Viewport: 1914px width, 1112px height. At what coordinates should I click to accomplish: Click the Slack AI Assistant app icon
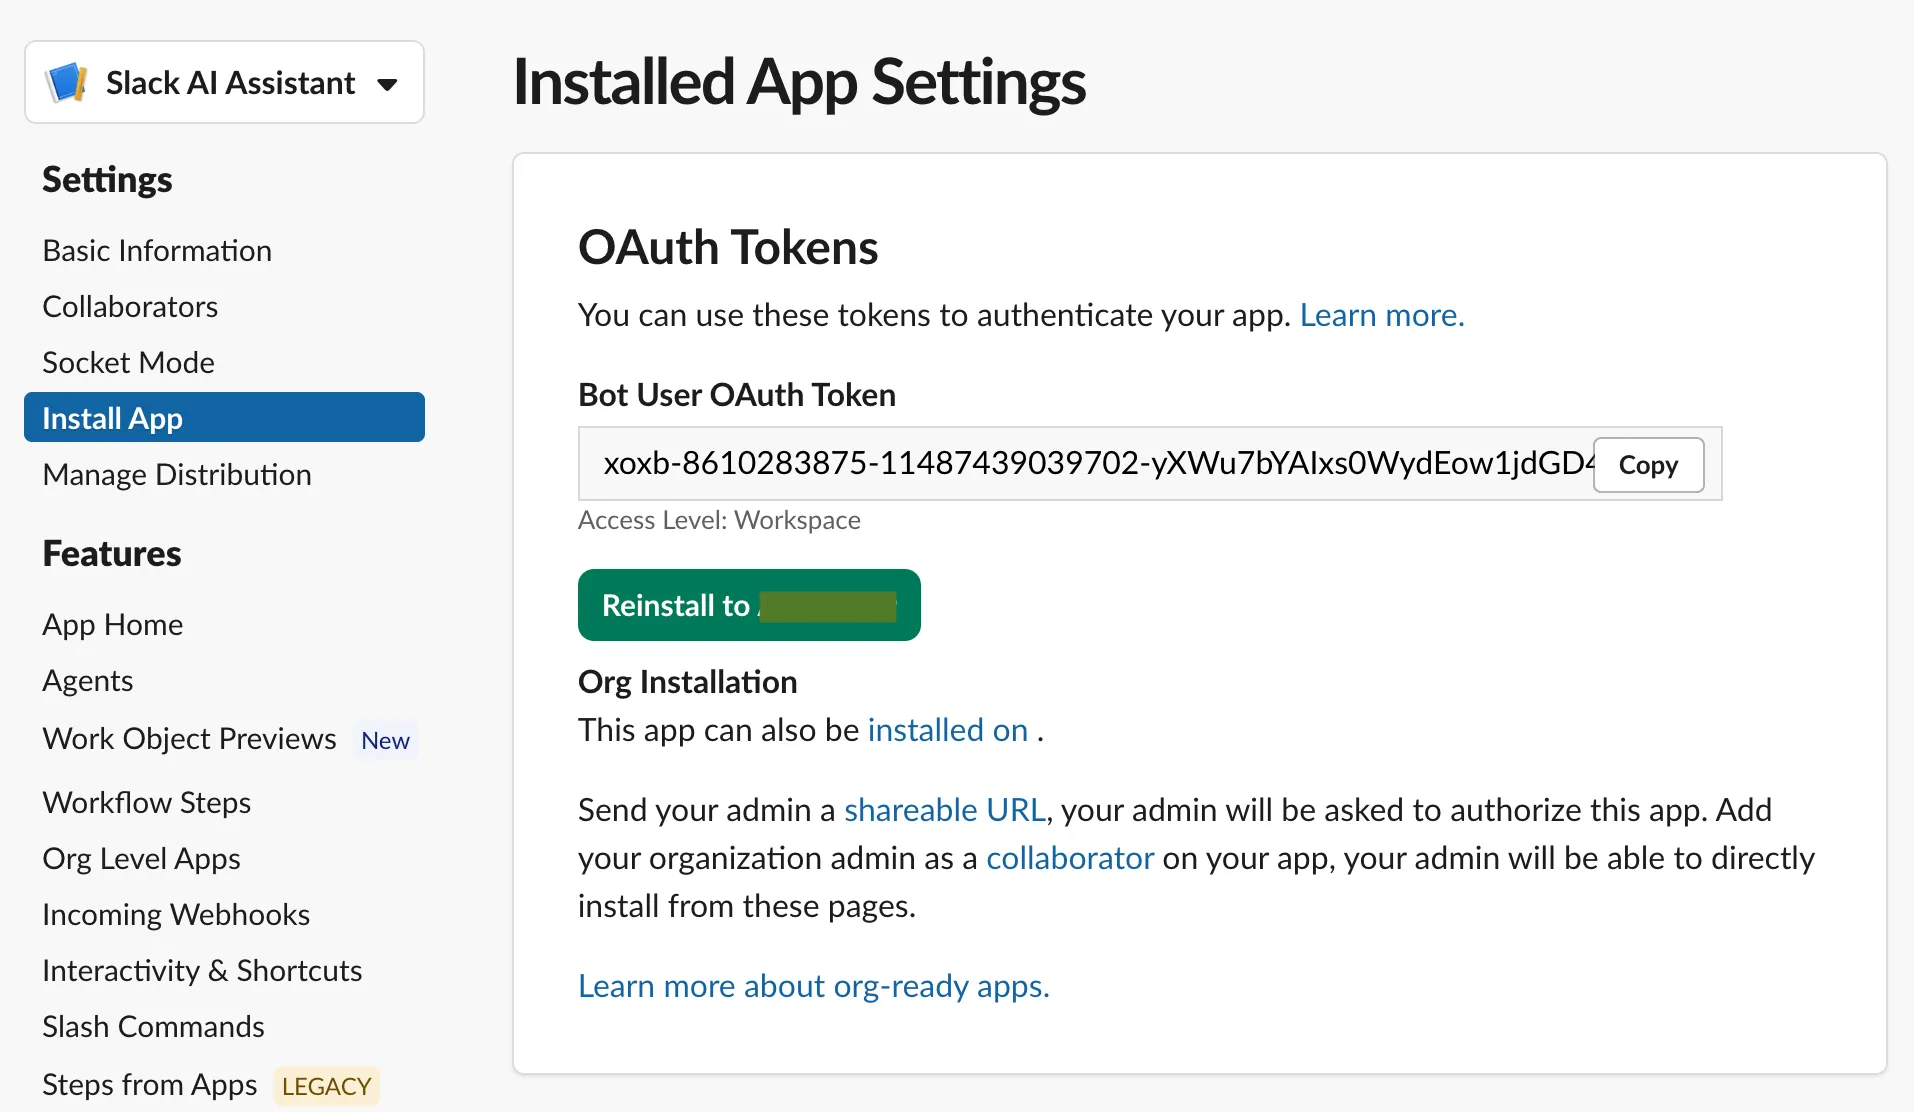[67, 82]
